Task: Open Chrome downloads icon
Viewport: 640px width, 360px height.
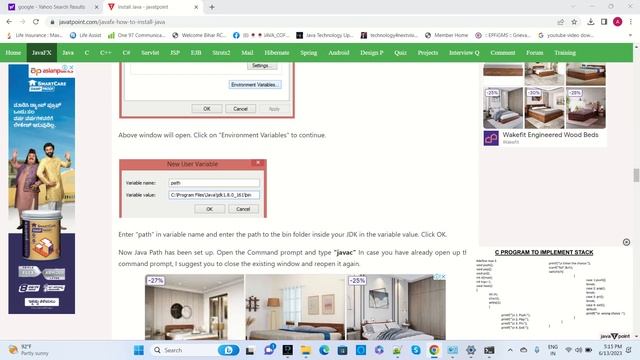Action: (x=591, y=22)
